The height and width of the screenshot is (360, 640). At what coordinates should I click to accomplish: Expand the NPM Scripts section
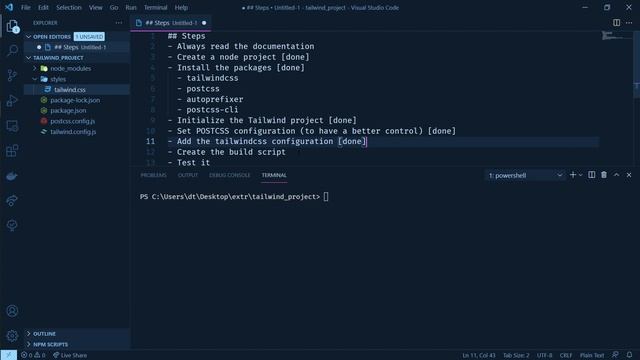click(29, 344)
